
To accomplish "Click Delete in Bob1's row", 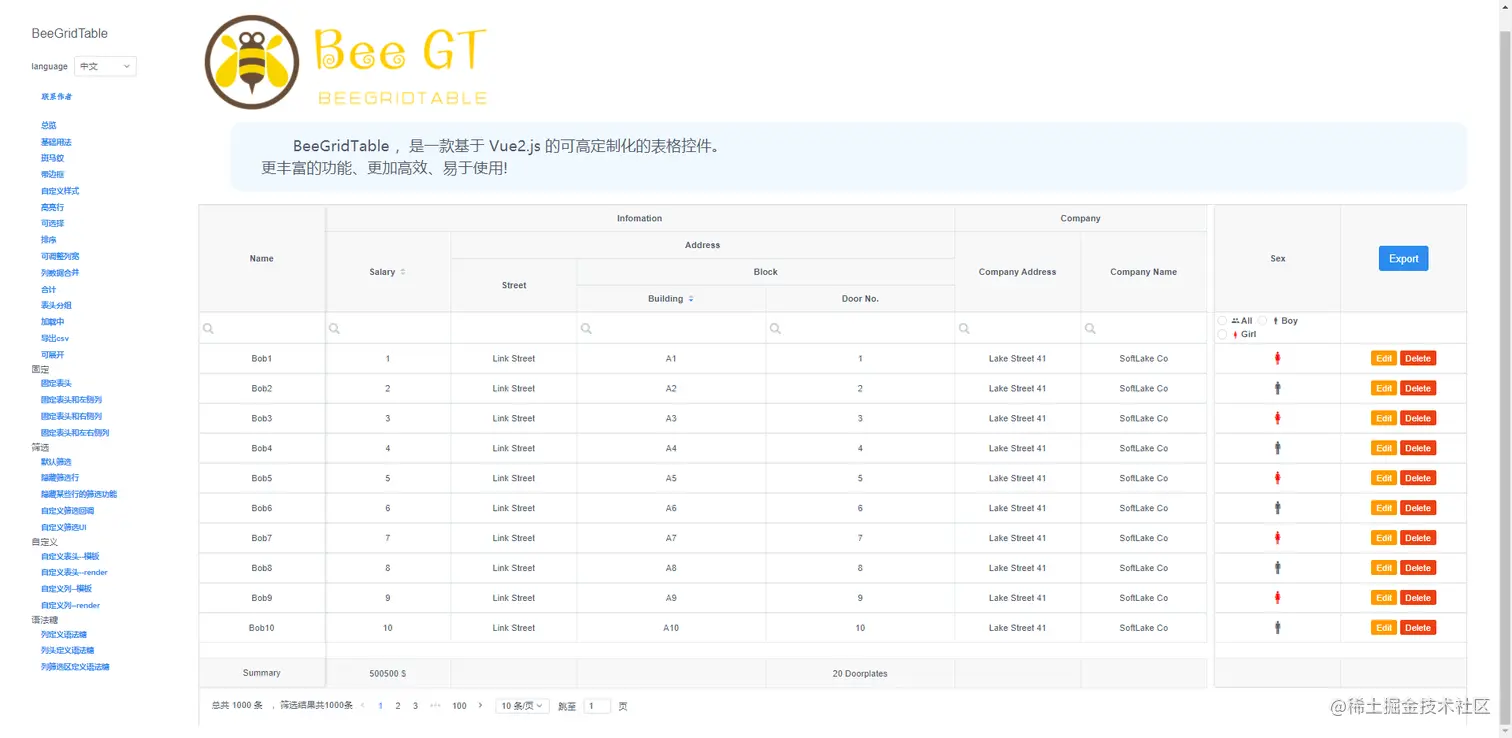I will (x=1418, y=358).
